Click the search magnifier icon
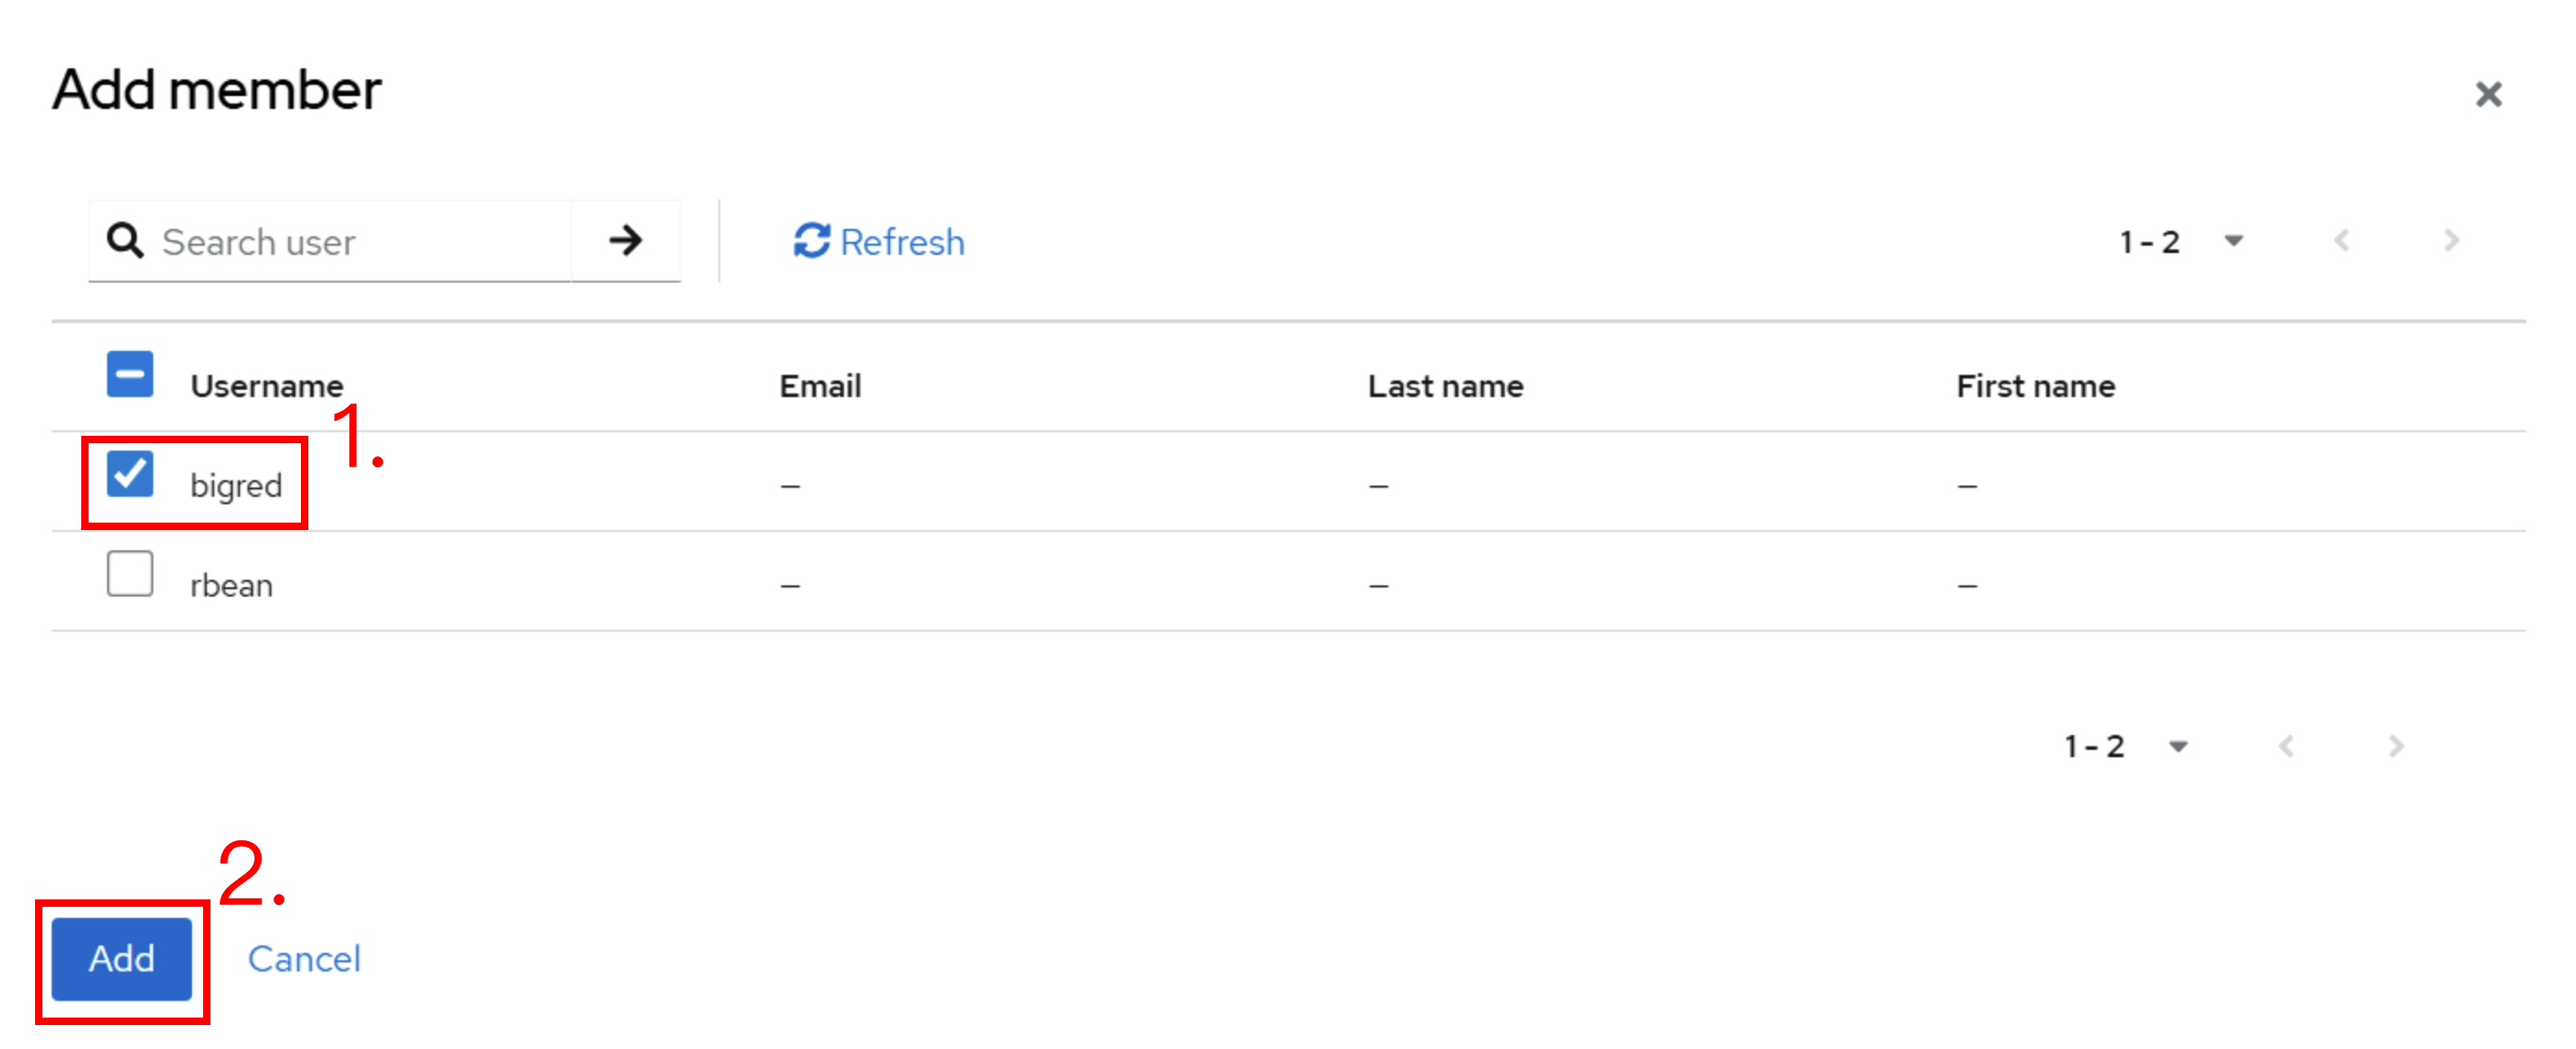Viewport: 2576px width, 1049px height. [125, 241]
